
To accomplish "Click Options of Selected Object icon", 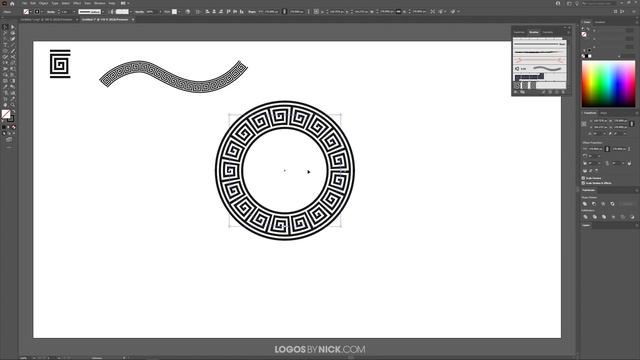I will 550,92.
